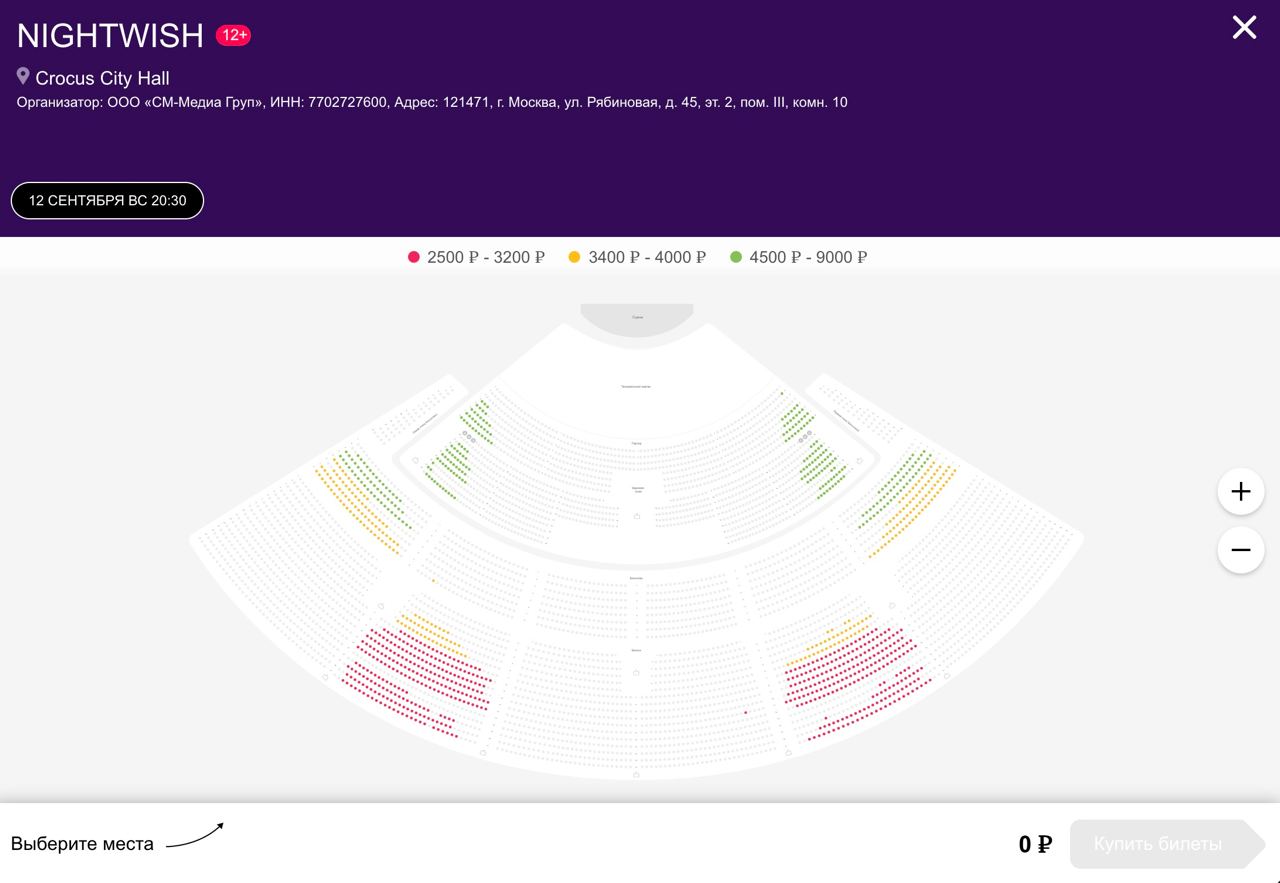This screenshot has height=883, width=1280.
Task: Click the Выберите места hint text
Action: pos(82,844)
